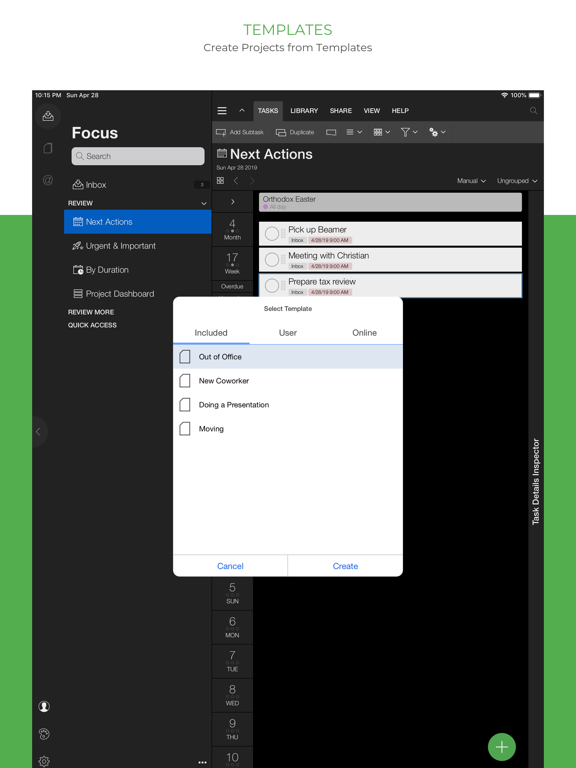576x768 pixels.
Task: Click Add Subtask toolbar button
Action: (240, 132)
